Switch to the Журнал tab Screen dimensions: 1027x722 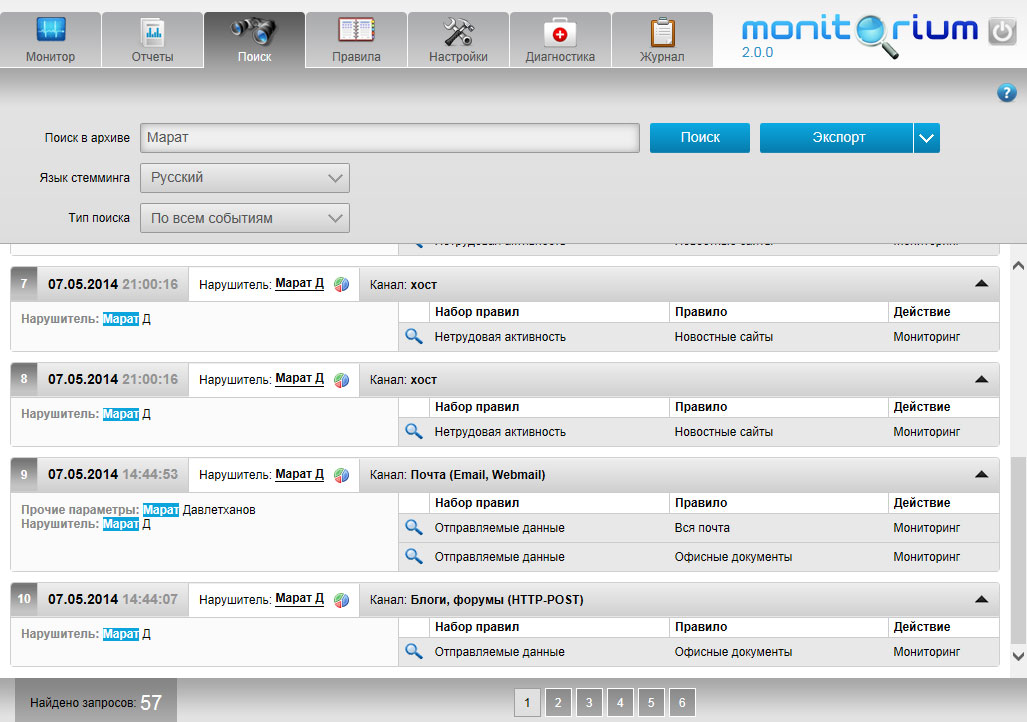662,40
